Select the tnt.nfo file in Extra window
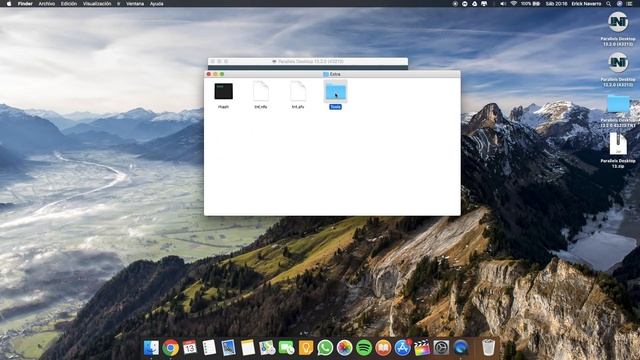This screenshot has height=360, width=640. 261,91
